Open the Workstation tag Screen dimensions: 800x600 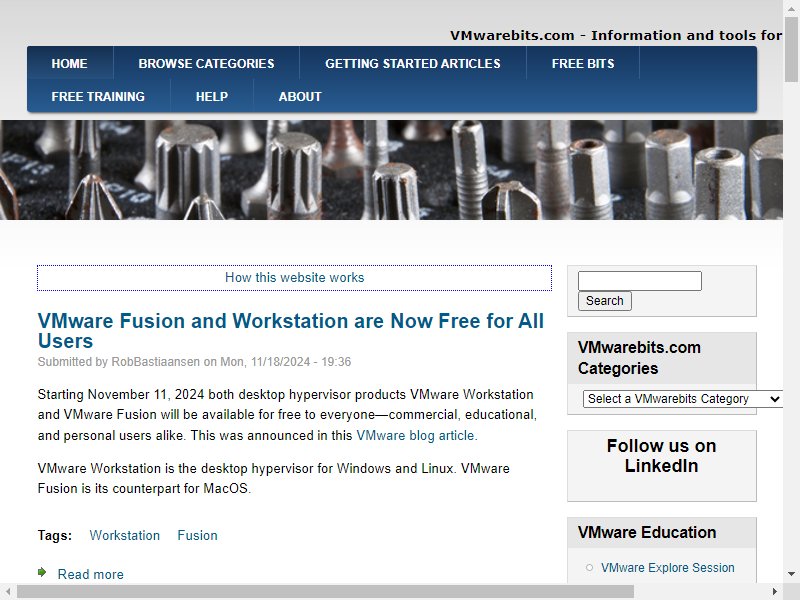(124, 535)
